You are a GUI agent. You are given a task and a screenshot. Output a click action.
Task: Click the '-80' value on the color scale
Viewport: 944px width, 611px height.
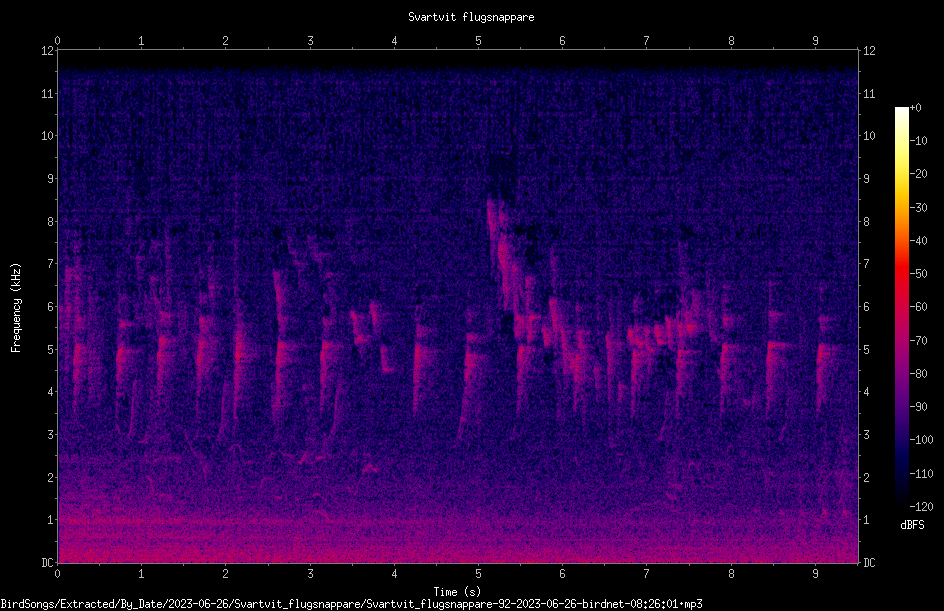(919, 374)
